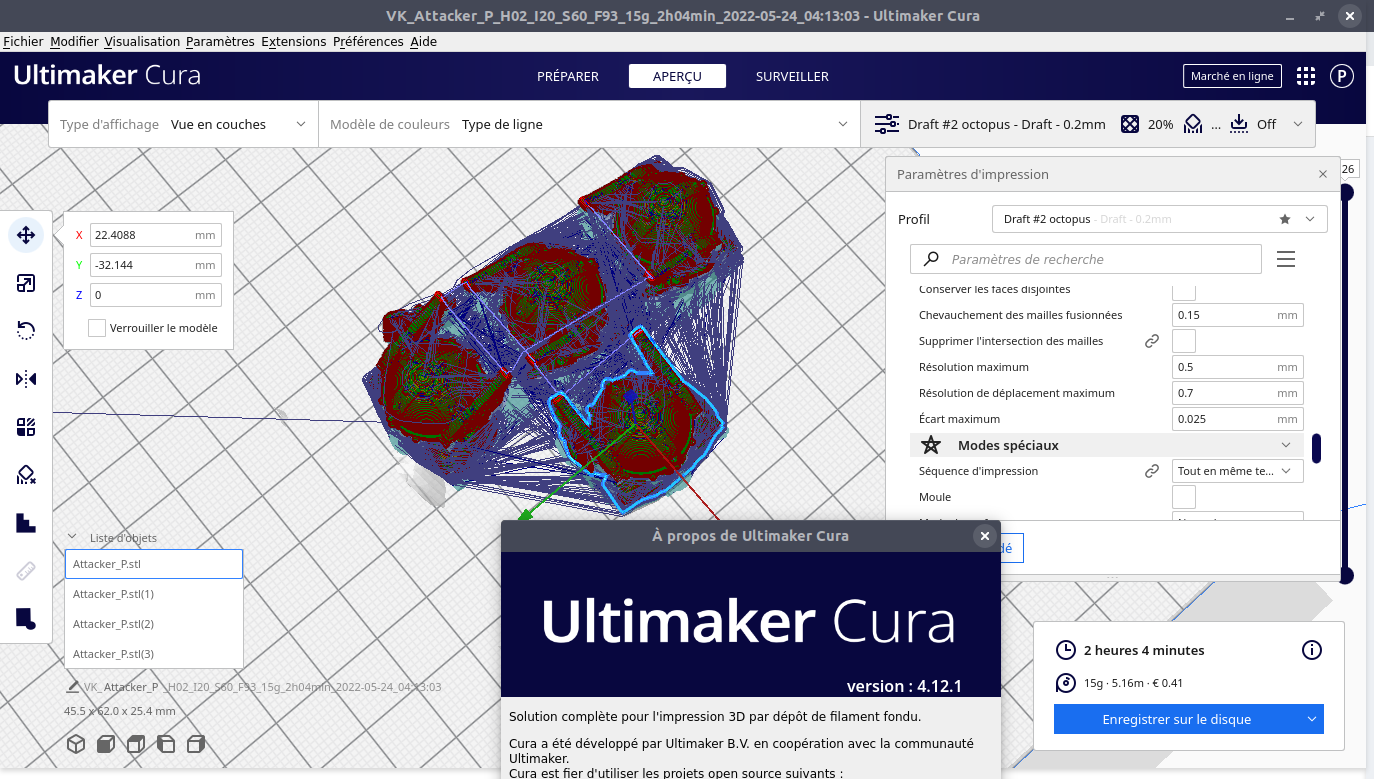Click the Résolution maximum value field
The image size is (1374, 779).
point(1237,367)
